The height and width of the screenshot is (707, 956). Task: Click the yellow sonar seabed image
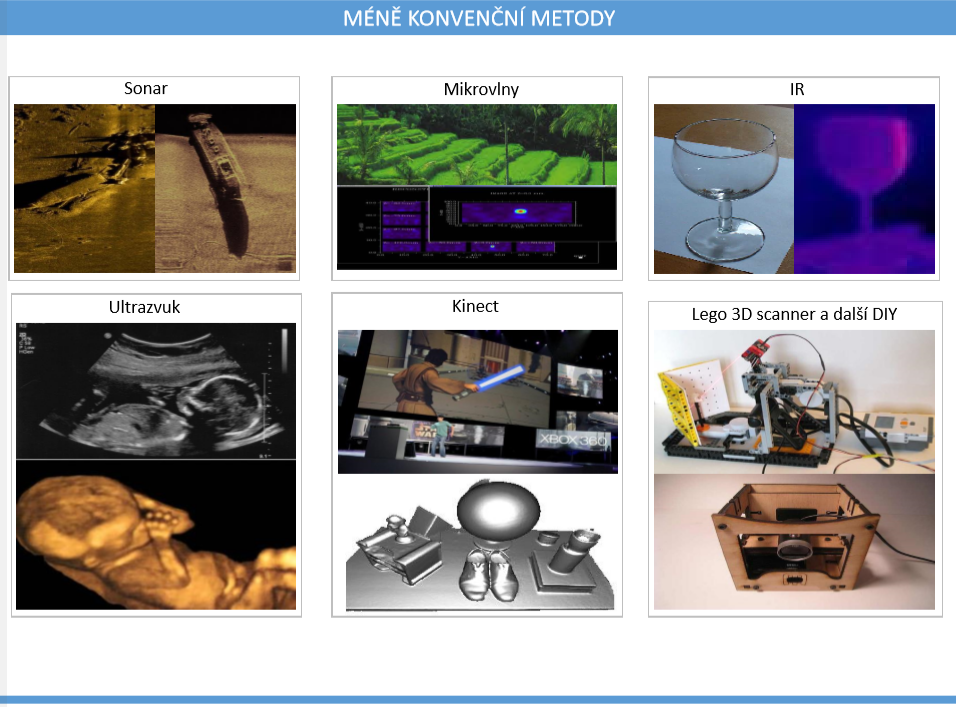(84, 188)
